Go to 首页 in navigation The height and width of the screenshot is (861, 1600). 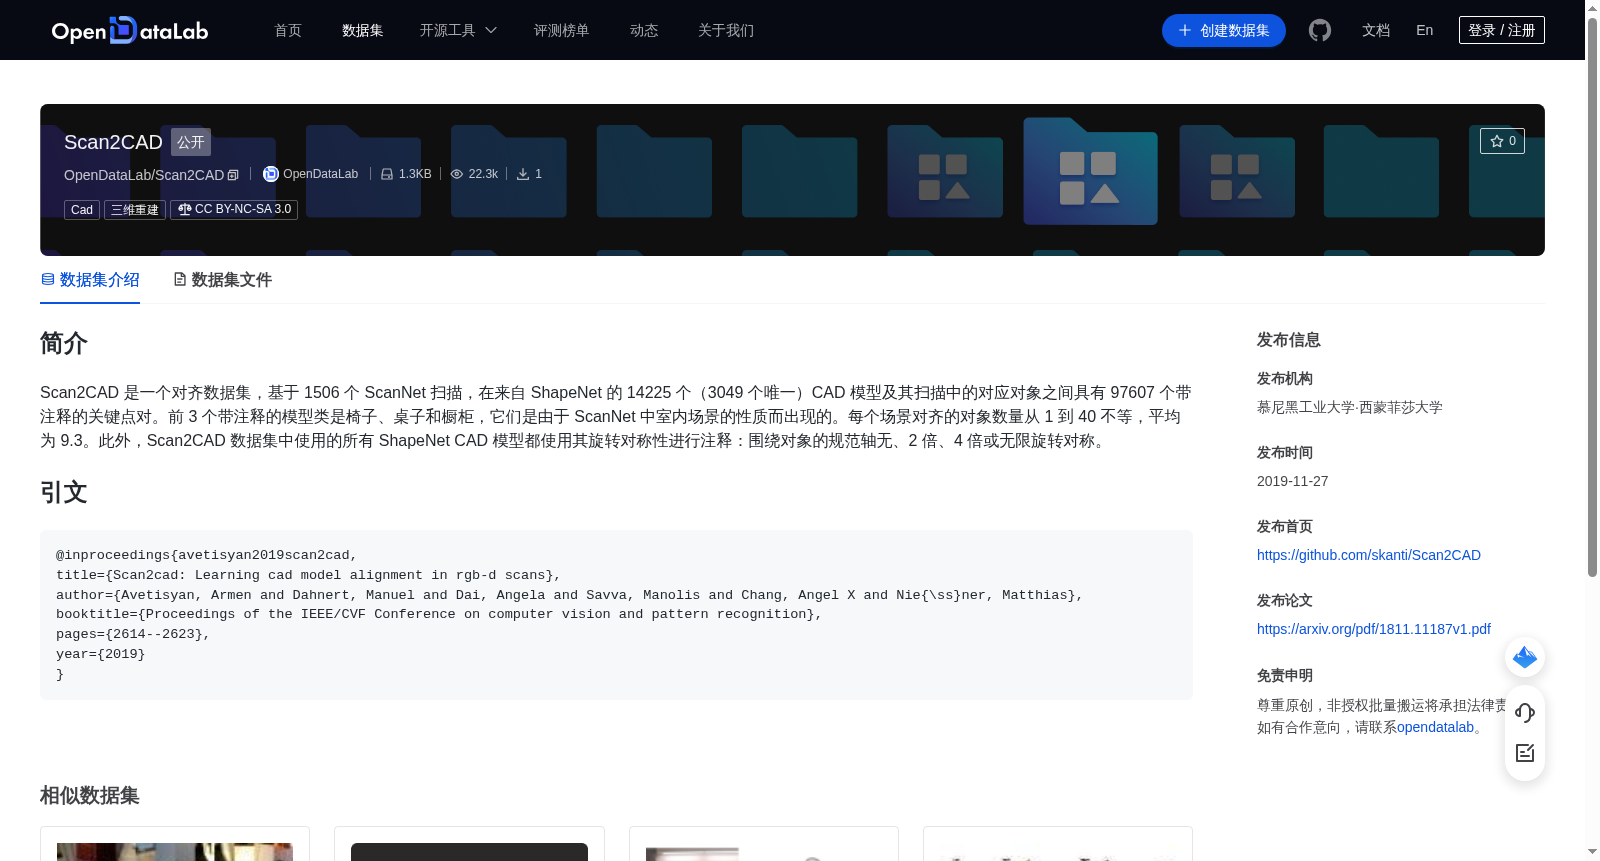tap(288, 30)
